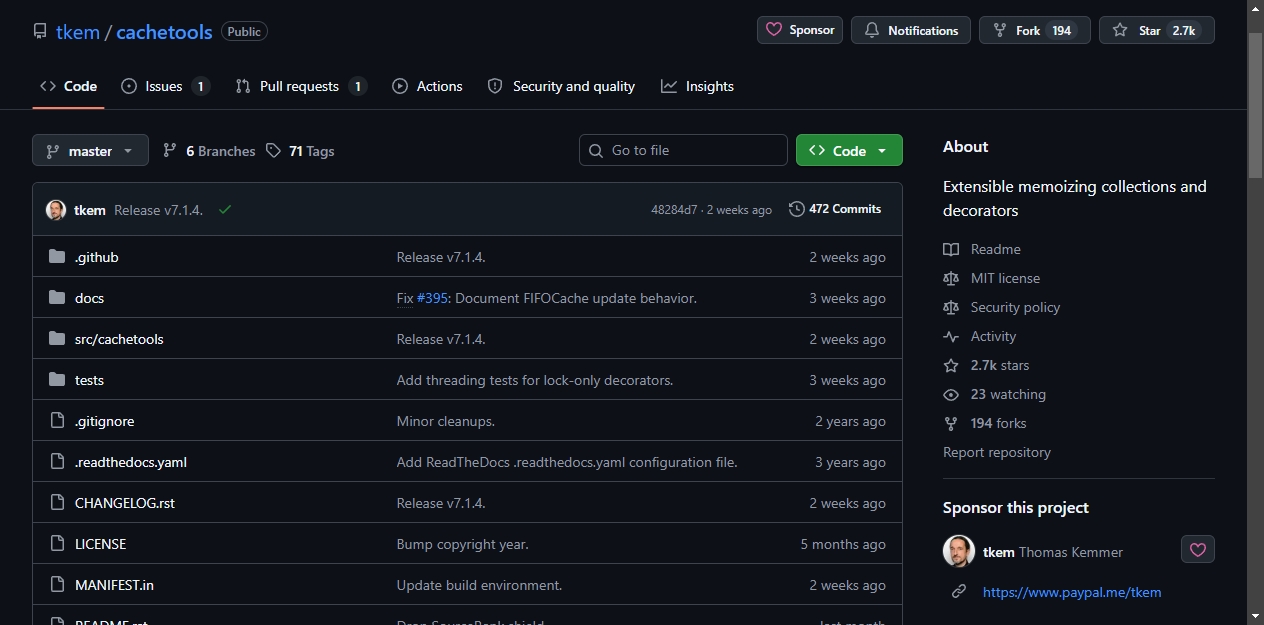Click the scale icon next to Security policy
Viewport: 1264px width, 625px height.
tap(951, 307)
